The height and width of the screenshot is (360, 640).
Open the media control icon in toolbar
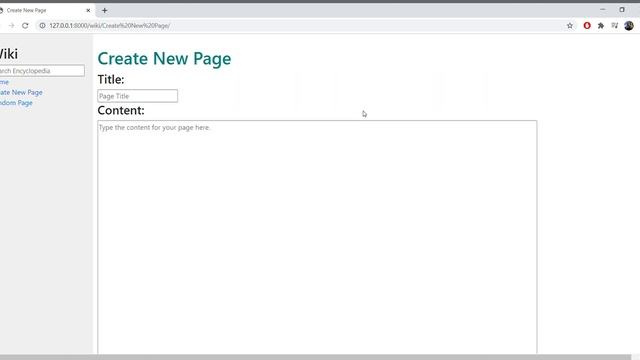pyautogui.click(x=615, y=26)
